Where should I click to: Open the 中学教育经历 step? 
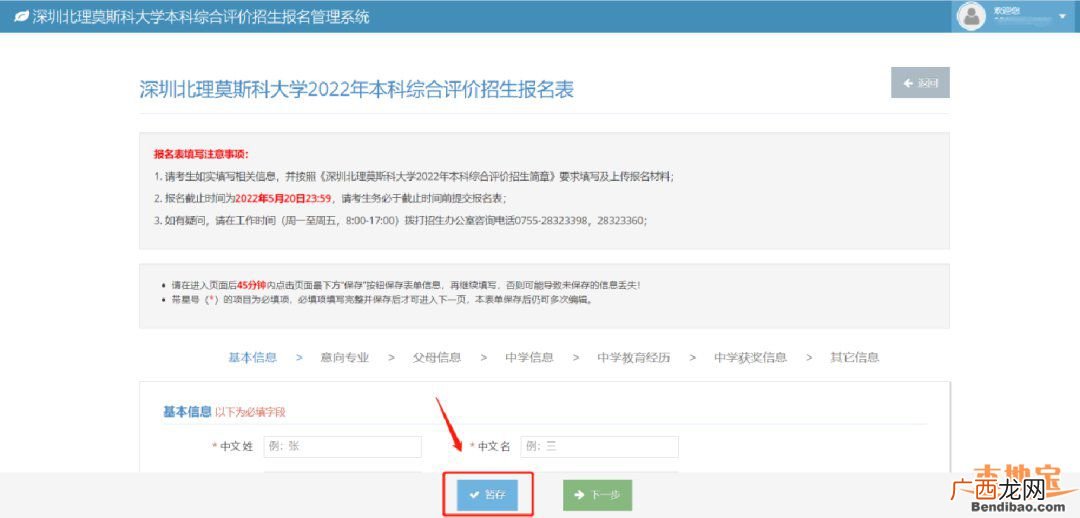[634, 358]
